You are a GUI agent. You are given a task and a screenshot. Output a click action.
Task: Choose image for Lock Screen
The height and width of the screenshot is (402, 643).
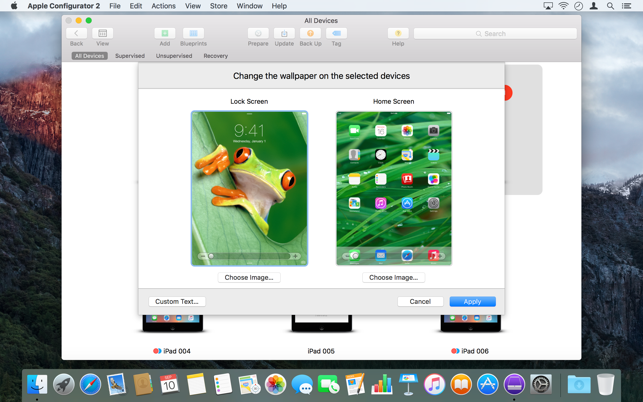tap(249, 277)
